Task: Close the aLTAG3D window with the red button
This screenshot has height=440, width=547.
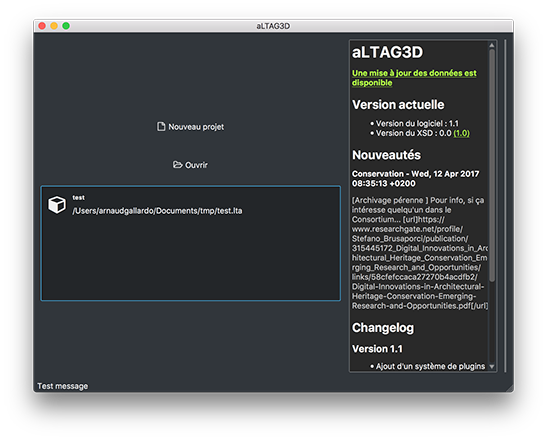Action: pos(42,26)
